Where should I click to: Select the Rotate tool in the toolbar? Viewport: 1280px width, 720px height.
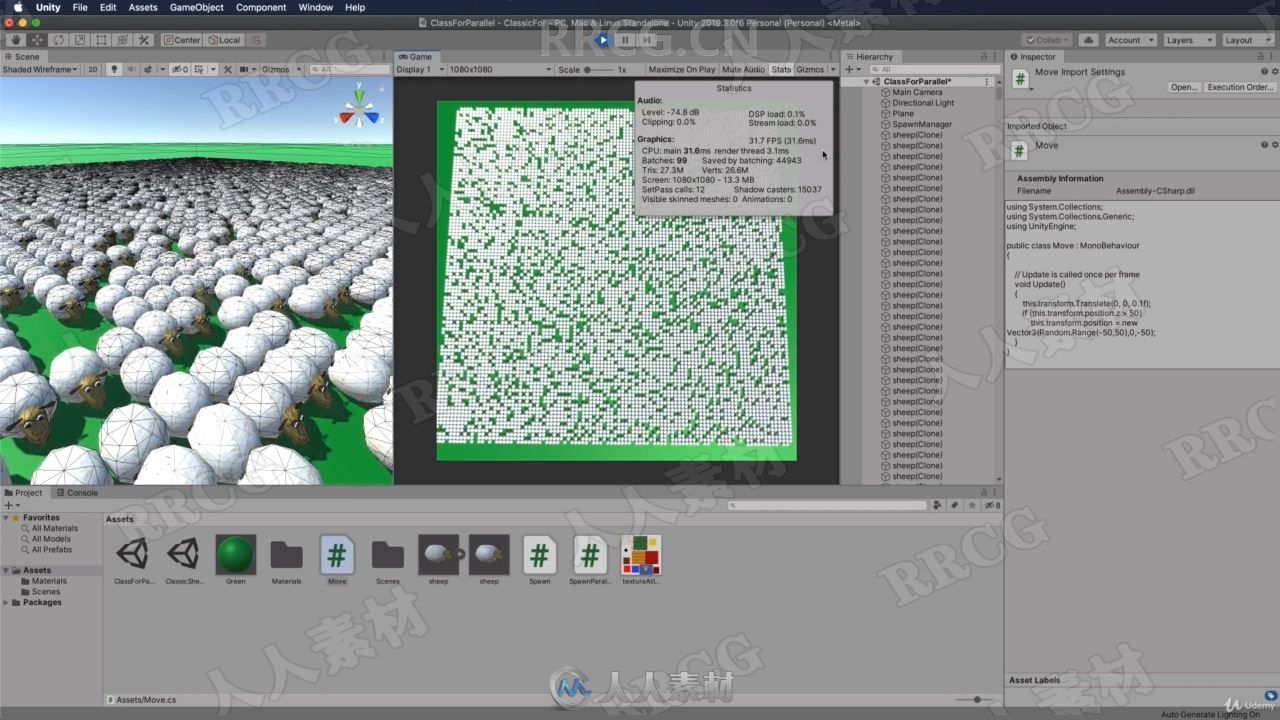(58, 40)
